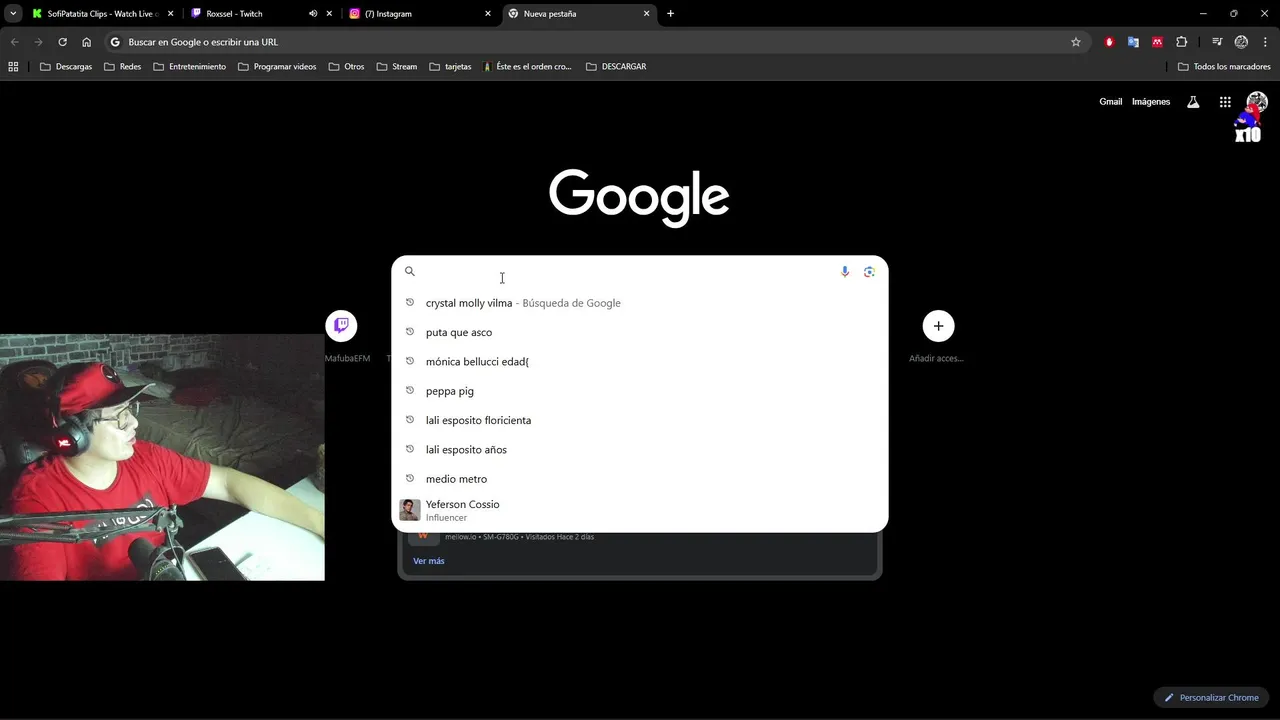Go back to previous page
Image resolution: width=1280 pixels, height=720 pixels.
coord(14,42)
